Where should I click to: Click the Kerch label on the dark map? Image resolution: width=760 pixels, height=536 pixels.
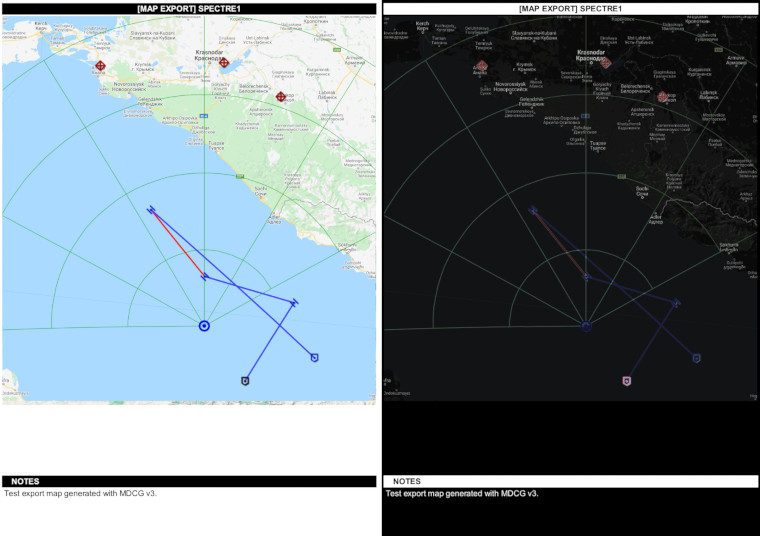point(422,26)
